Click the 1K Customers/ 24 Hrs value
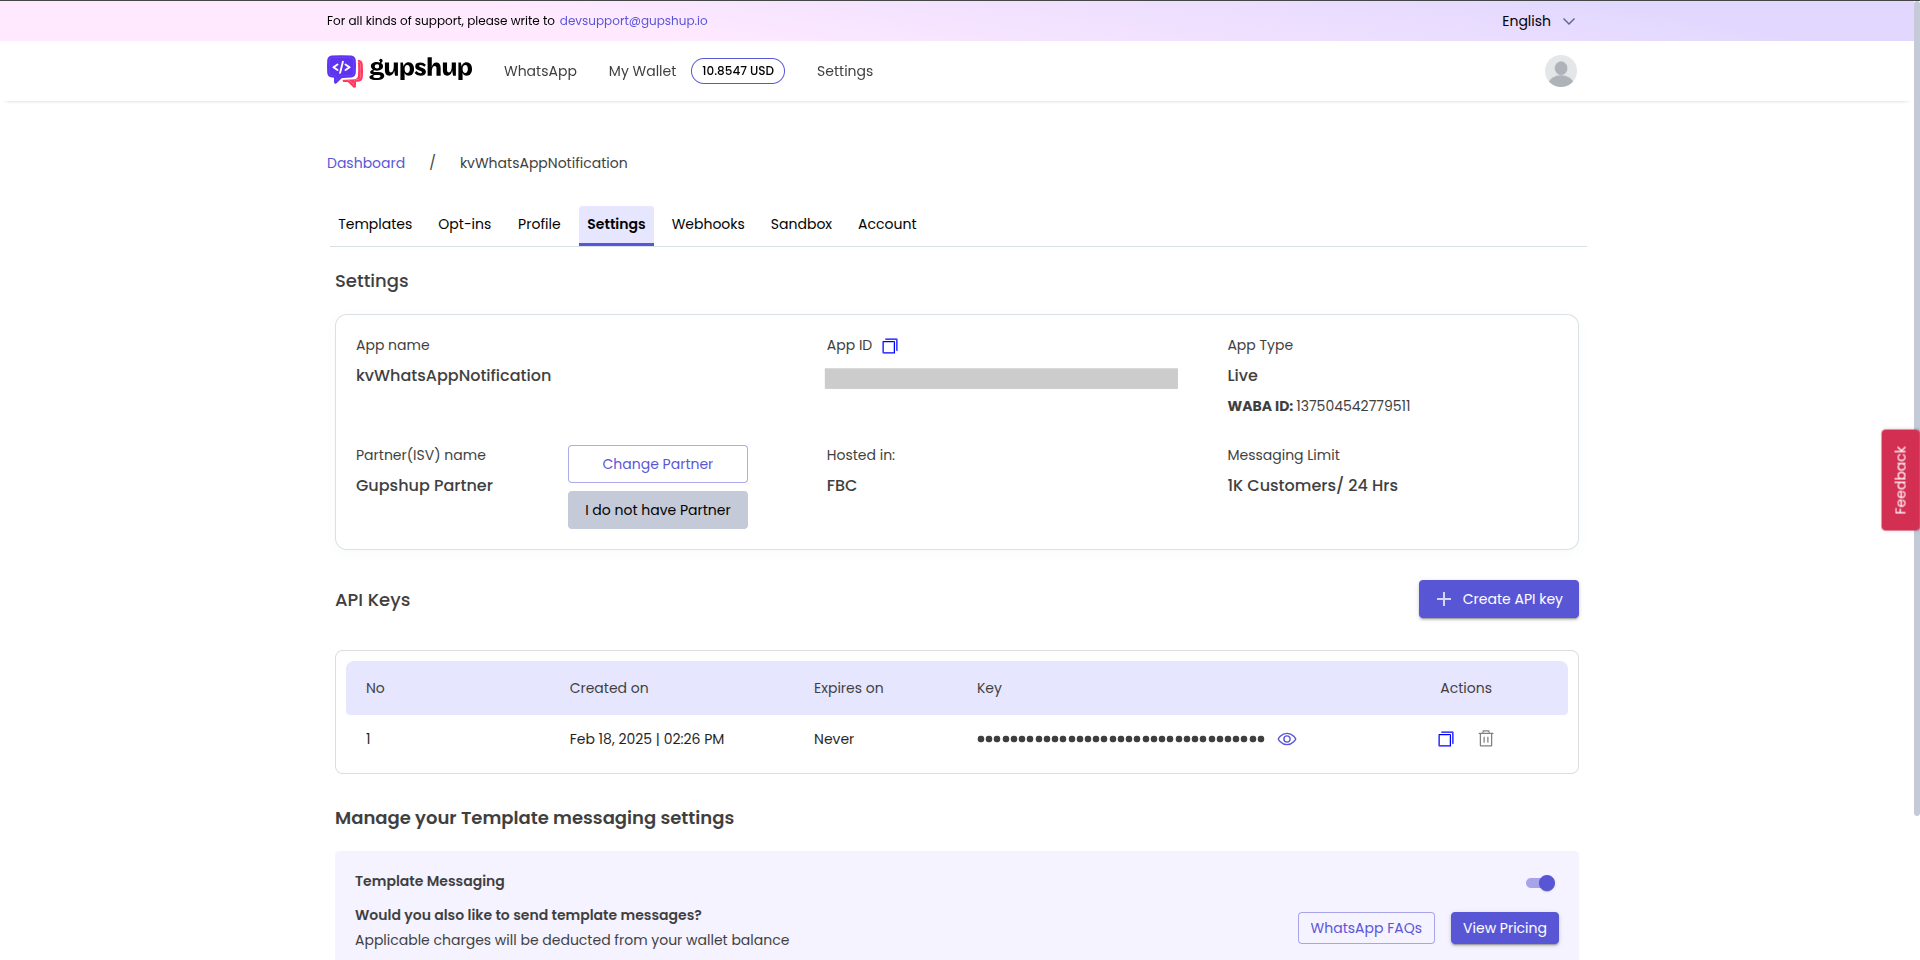1920x960 pixels. pos(1312,486)
